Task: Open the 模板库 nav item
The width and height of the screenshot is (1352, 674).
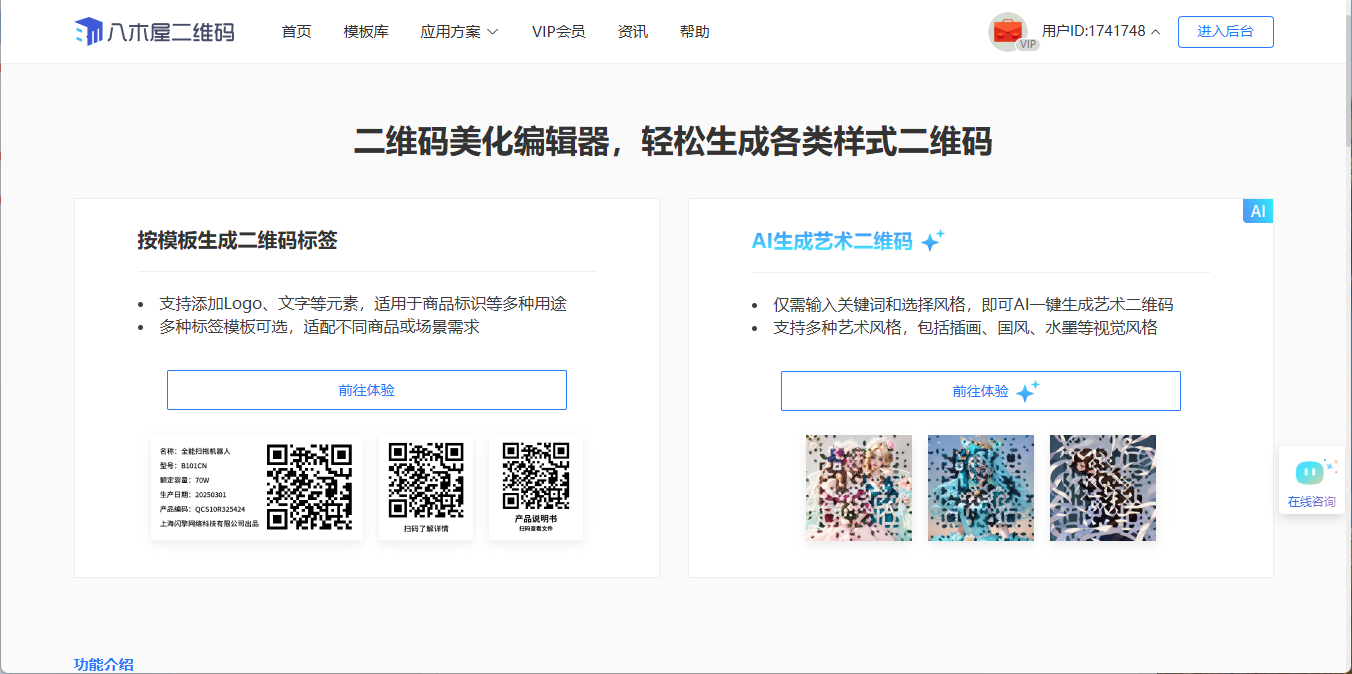Action: (x=366, y=32)
